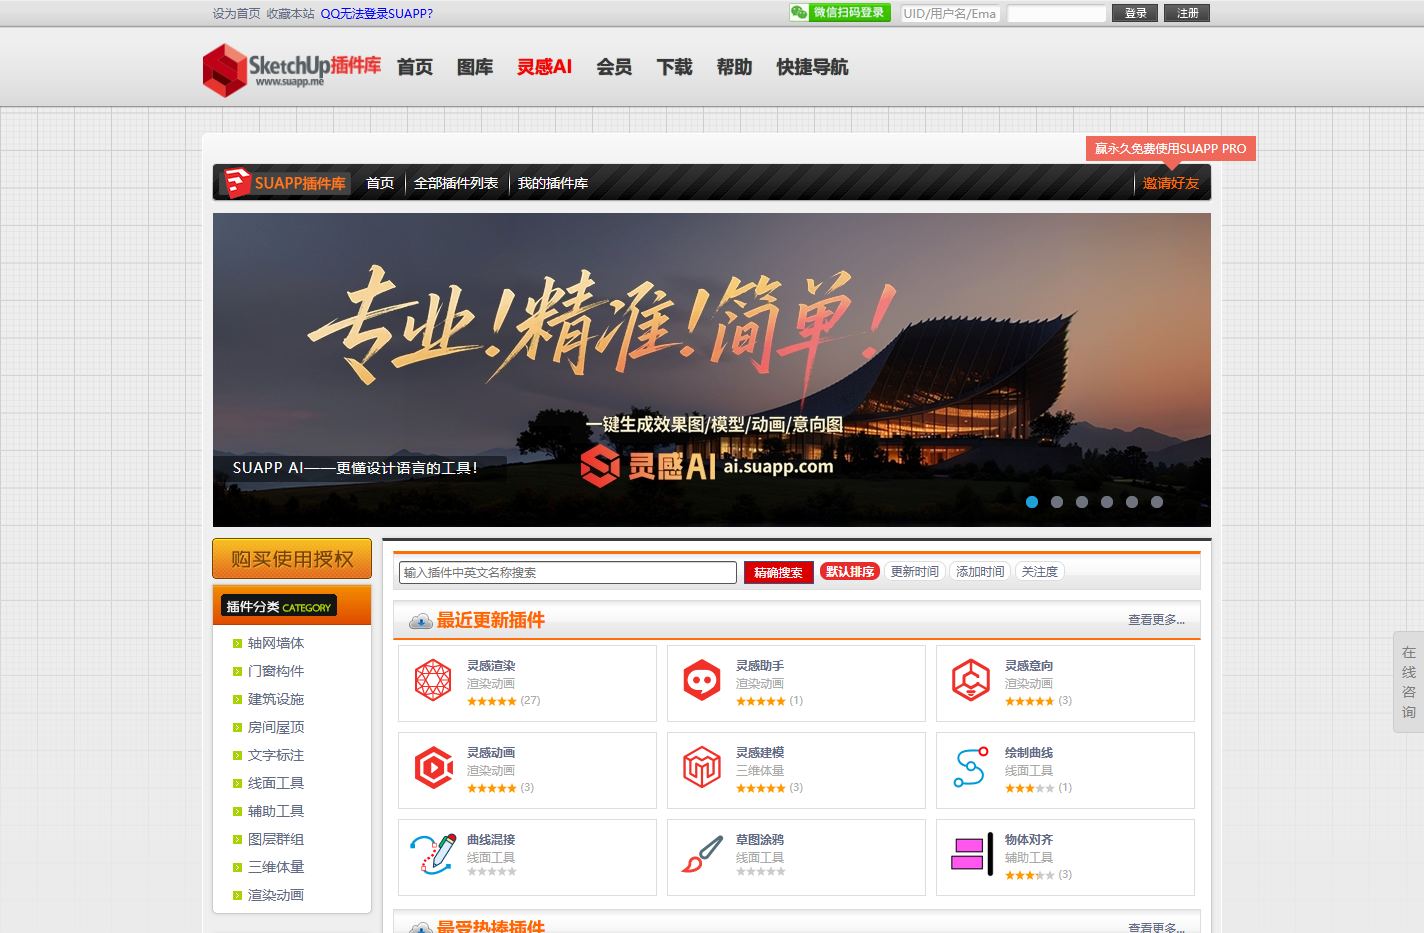Open the 门窗构件 category
The image size is (1424, 933).
click(276, 671)
